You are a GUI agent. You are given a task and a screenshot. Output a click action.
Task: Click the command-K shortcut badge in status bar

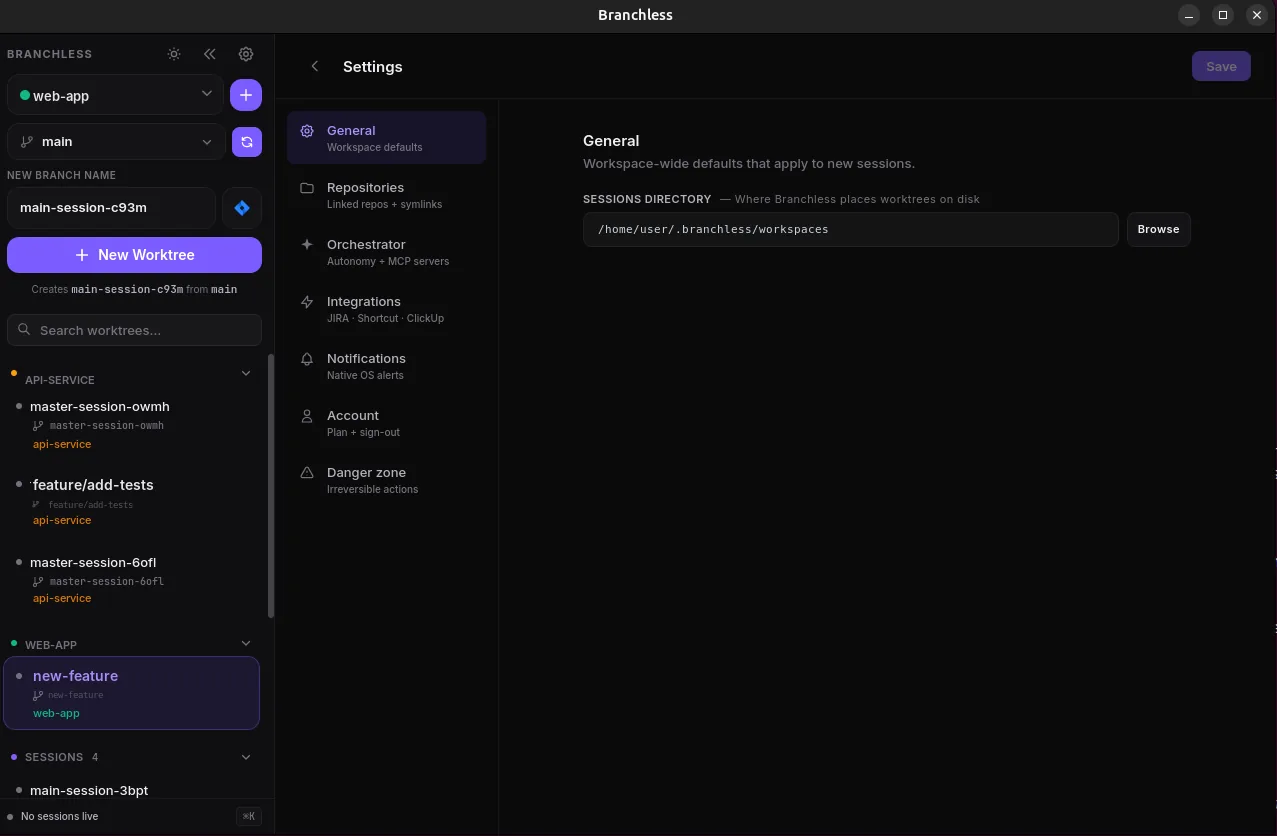pyautogui.click(x=248, y=816)
